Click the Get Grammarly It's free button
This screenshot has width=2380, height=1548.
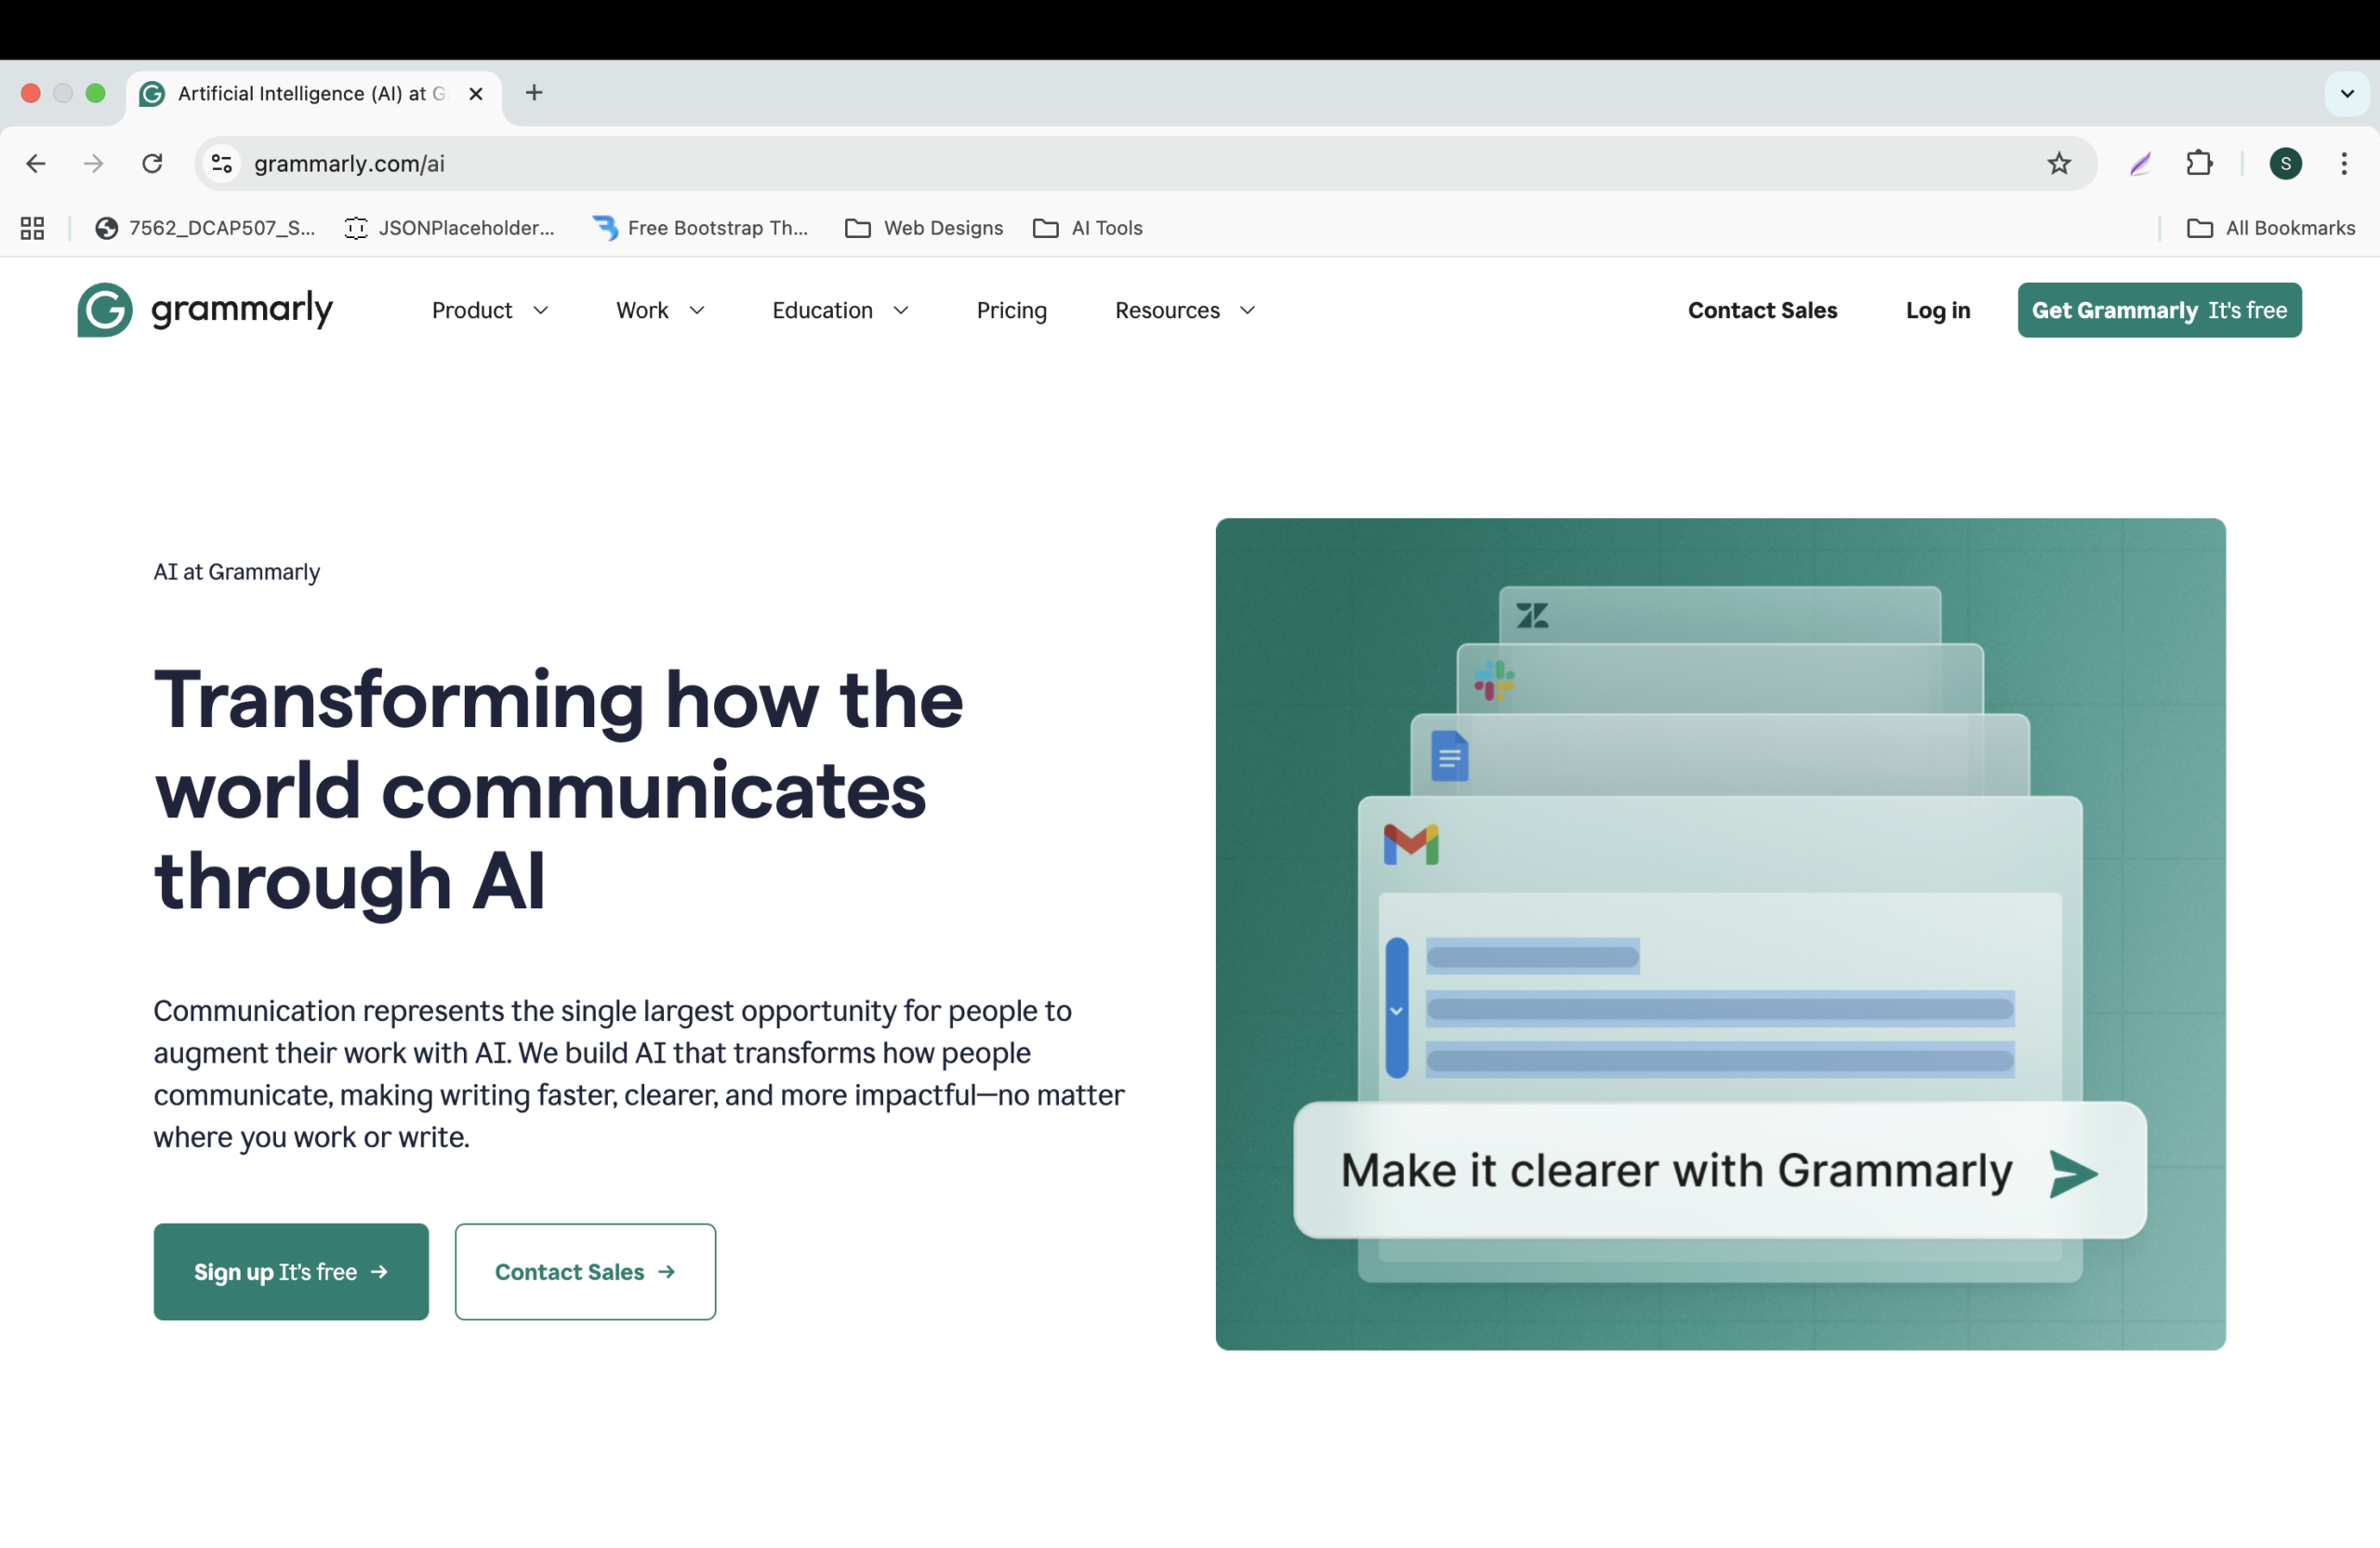pos(2158,310)
